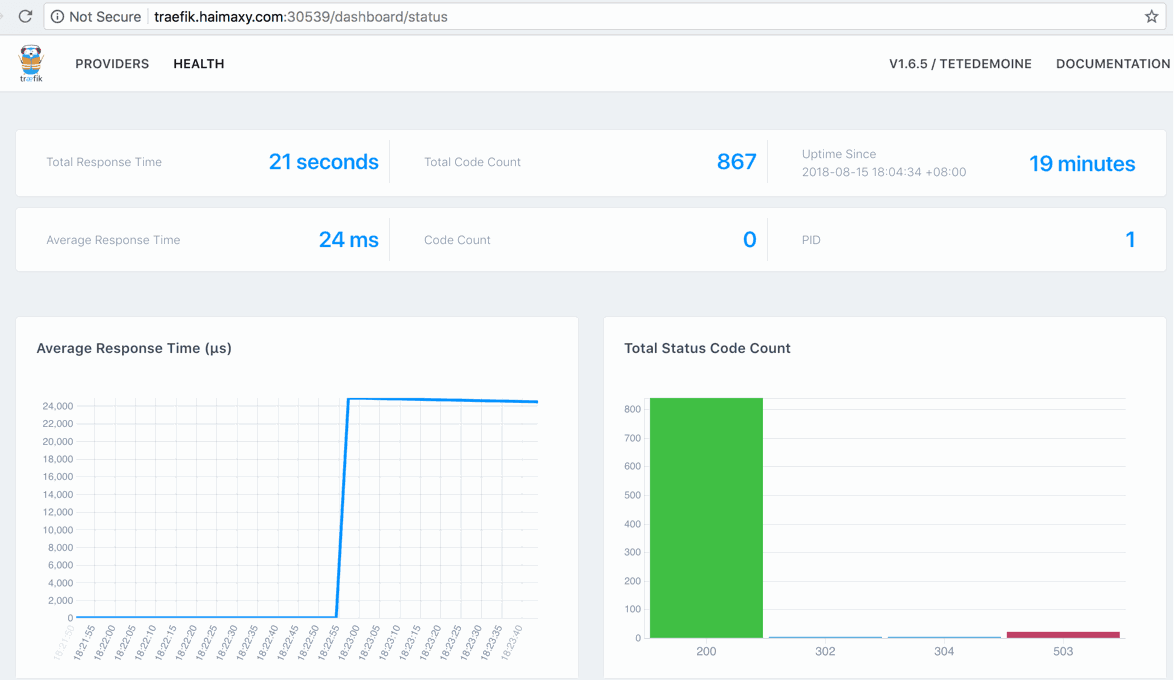The image size is (1174, 680).
Task: Click the 21 seconds total response value
Action: pos(323,162)
